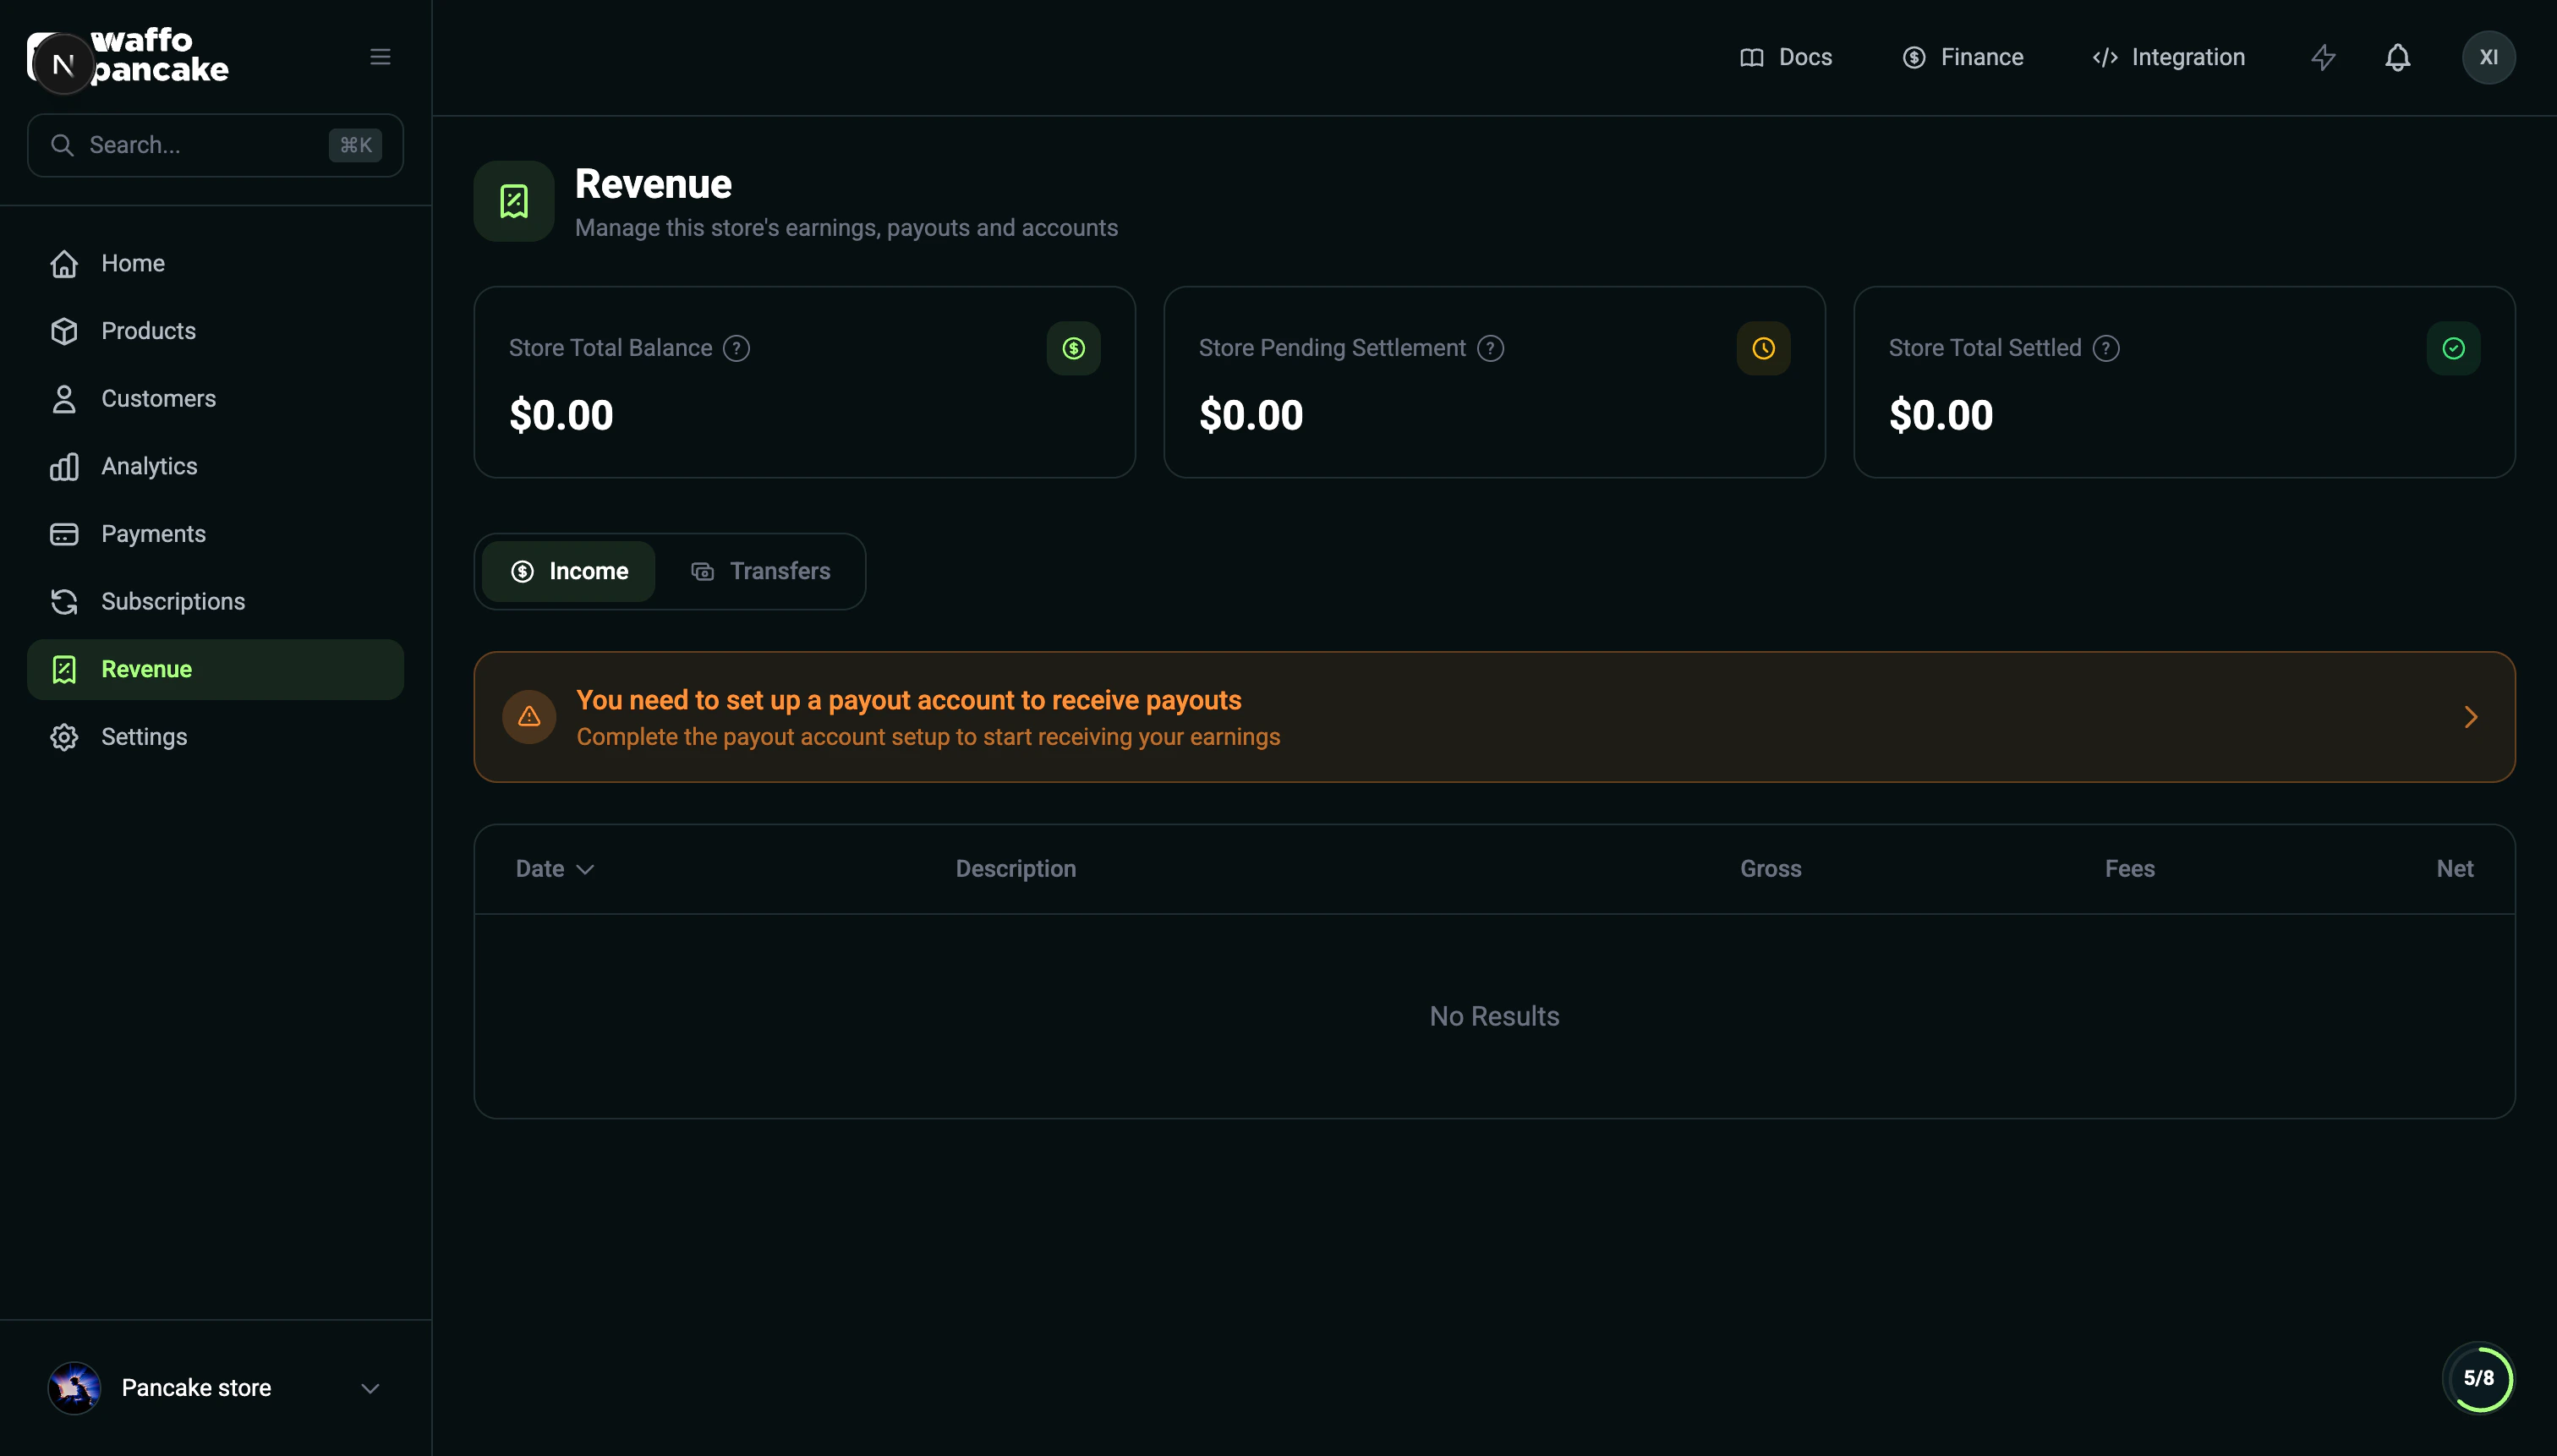Go to the Integration section

pos(2168,57)
